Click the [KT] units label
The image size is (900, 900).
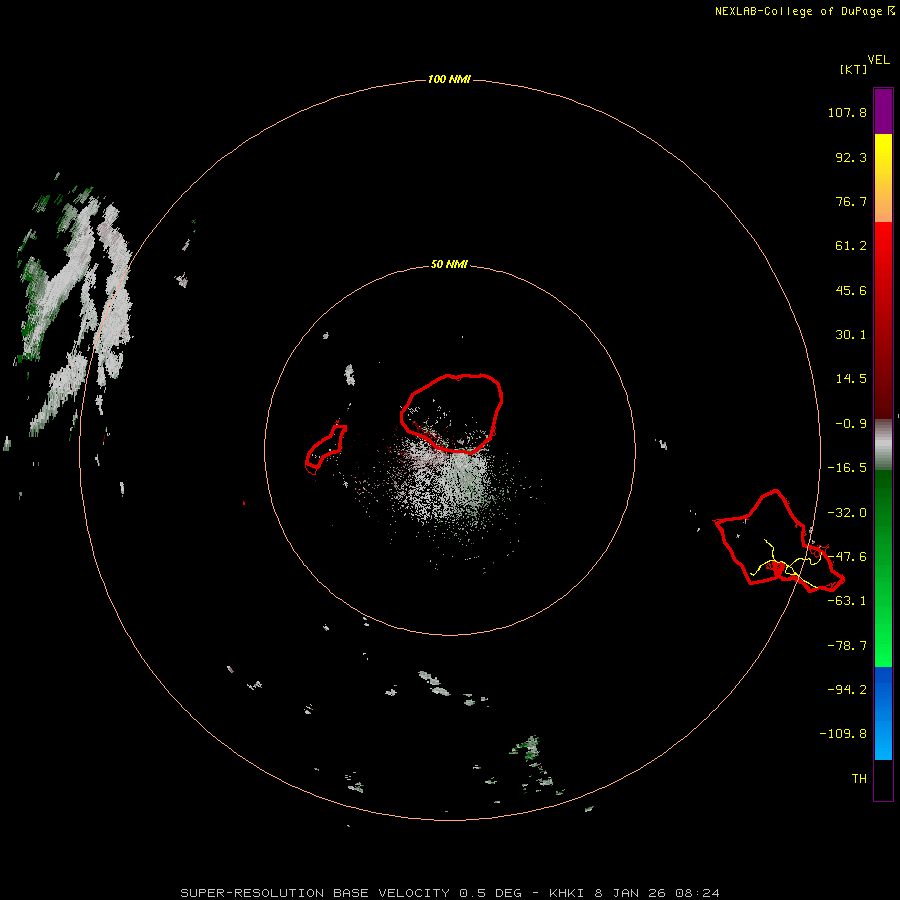click(x=854, y=69)
